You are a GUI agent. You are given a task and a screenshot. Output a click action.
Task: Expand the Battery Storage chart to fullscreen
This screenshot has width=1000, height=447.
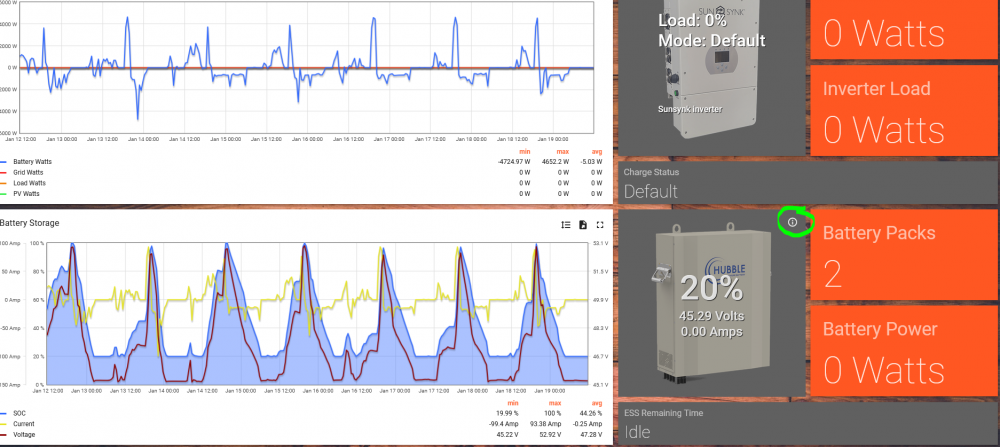click(x=599, y=224)
